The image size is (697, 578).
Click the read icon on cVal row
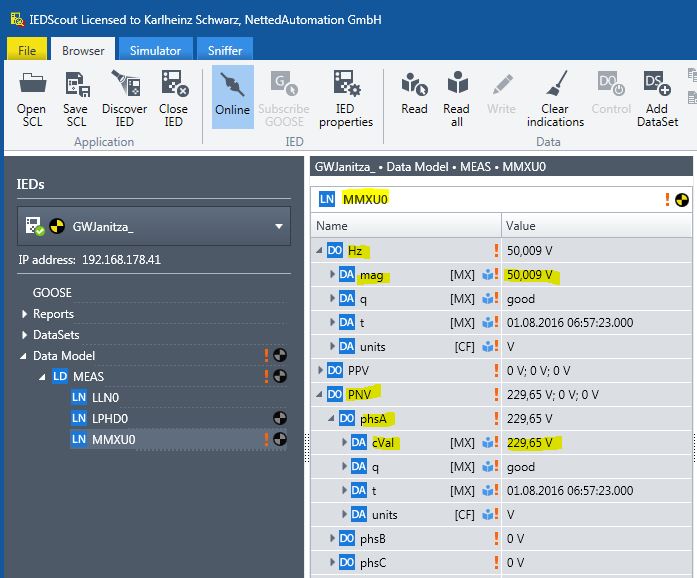(x=488, y=442)
